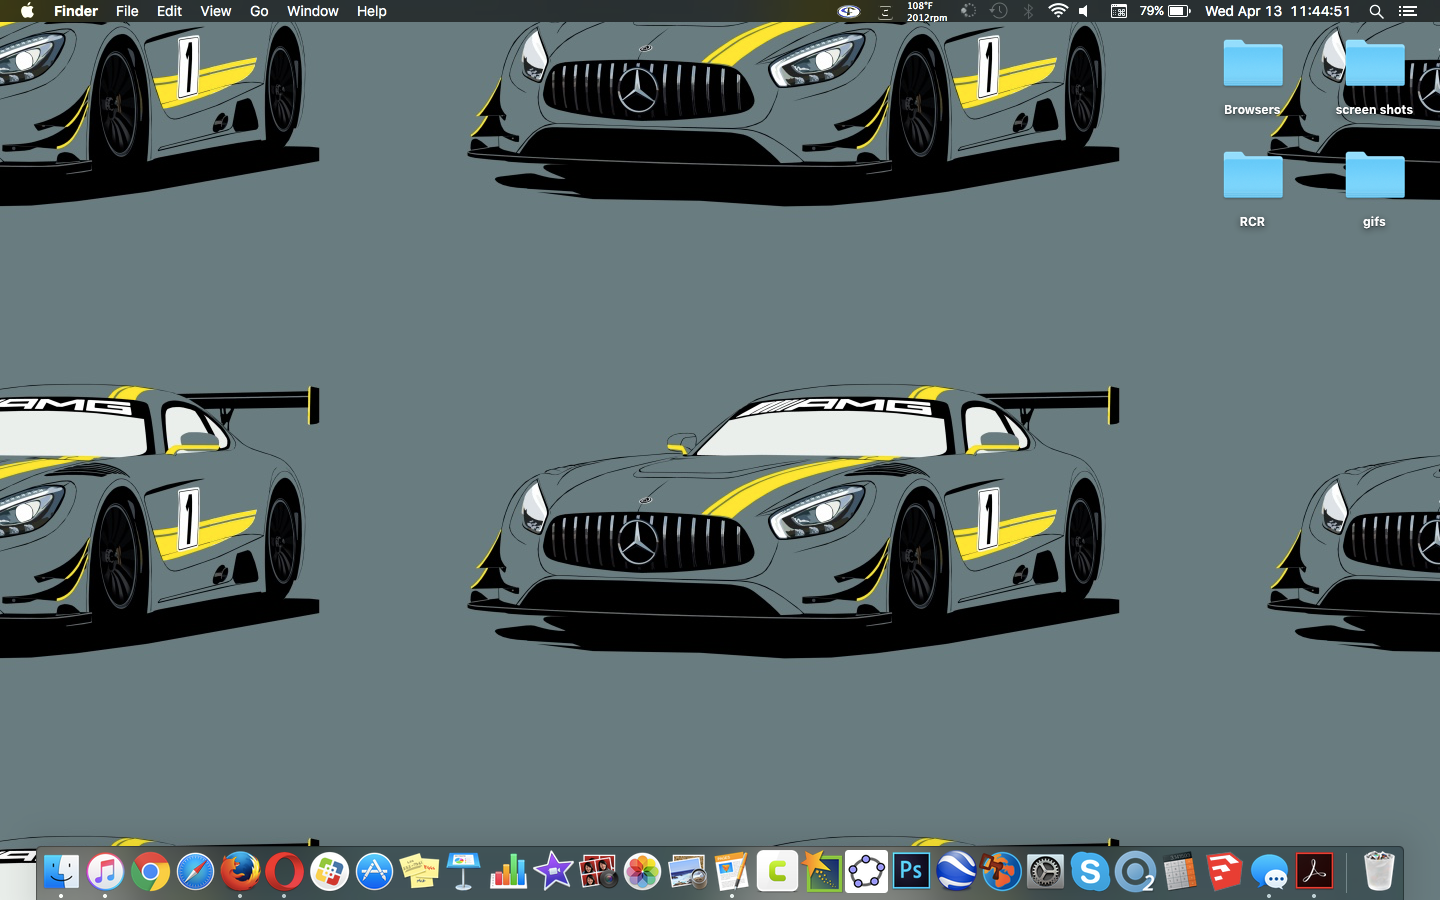This screenshot has width=1440, height=900.
Task: Open Google Chrome in the Dock
Action: [x=150, y=872]
